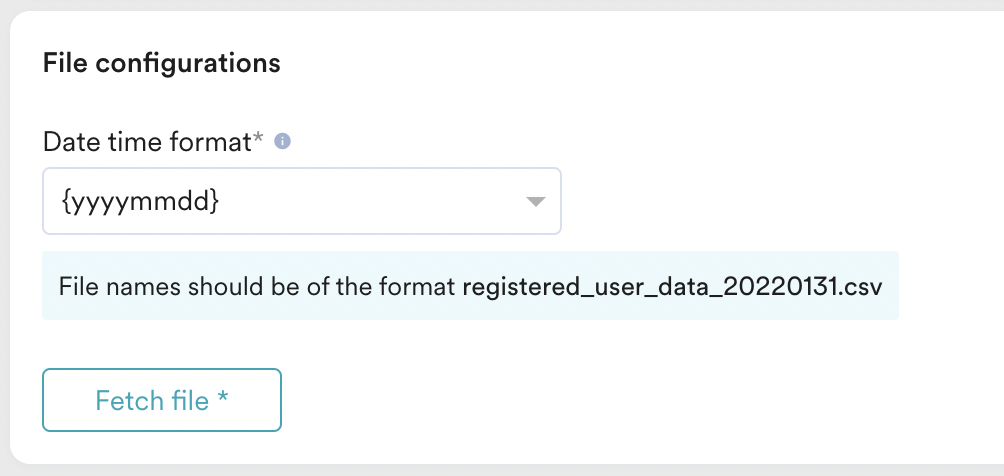Click the word Fetch in the button
The image size is (1004, 476).
click(124, 400)
